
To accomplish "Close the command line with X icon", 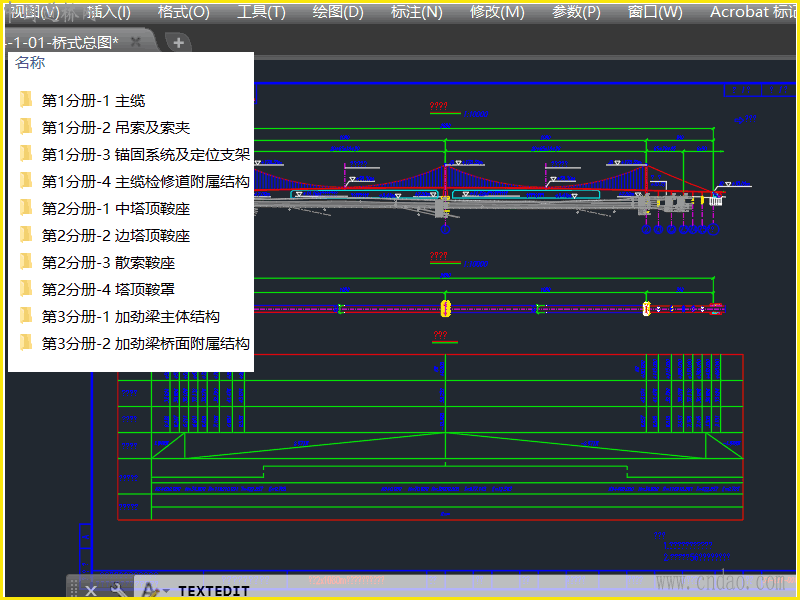I will pyautogui.click(x=91, y=591).
